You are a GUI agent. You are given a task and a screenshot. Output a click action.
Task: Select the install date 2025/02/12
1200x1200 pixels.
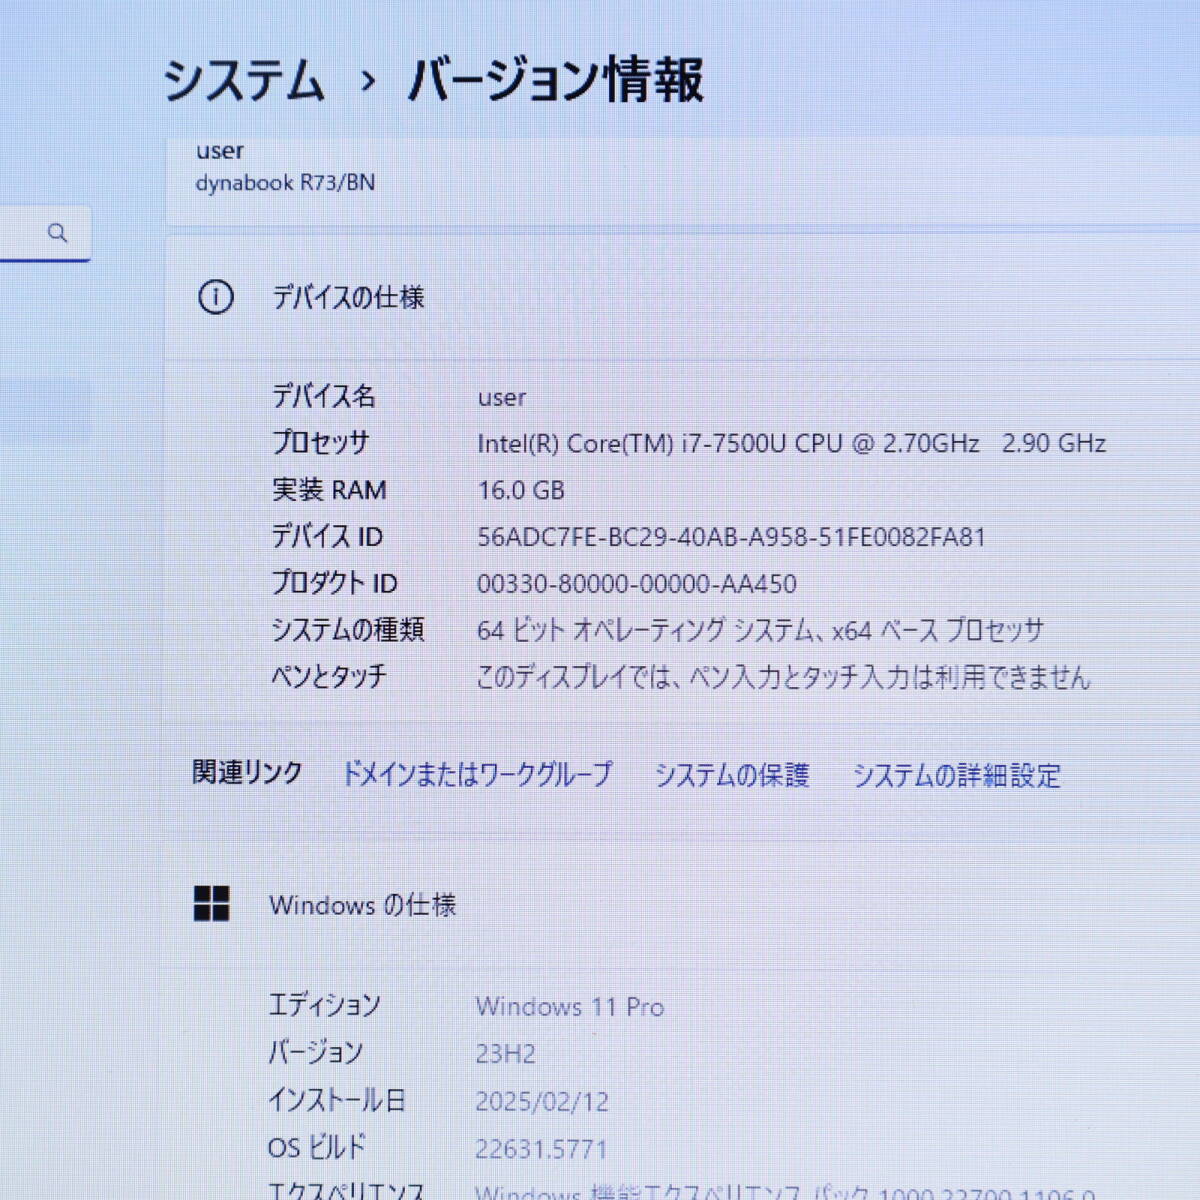pyautogui.click(x=542, y=1101)
